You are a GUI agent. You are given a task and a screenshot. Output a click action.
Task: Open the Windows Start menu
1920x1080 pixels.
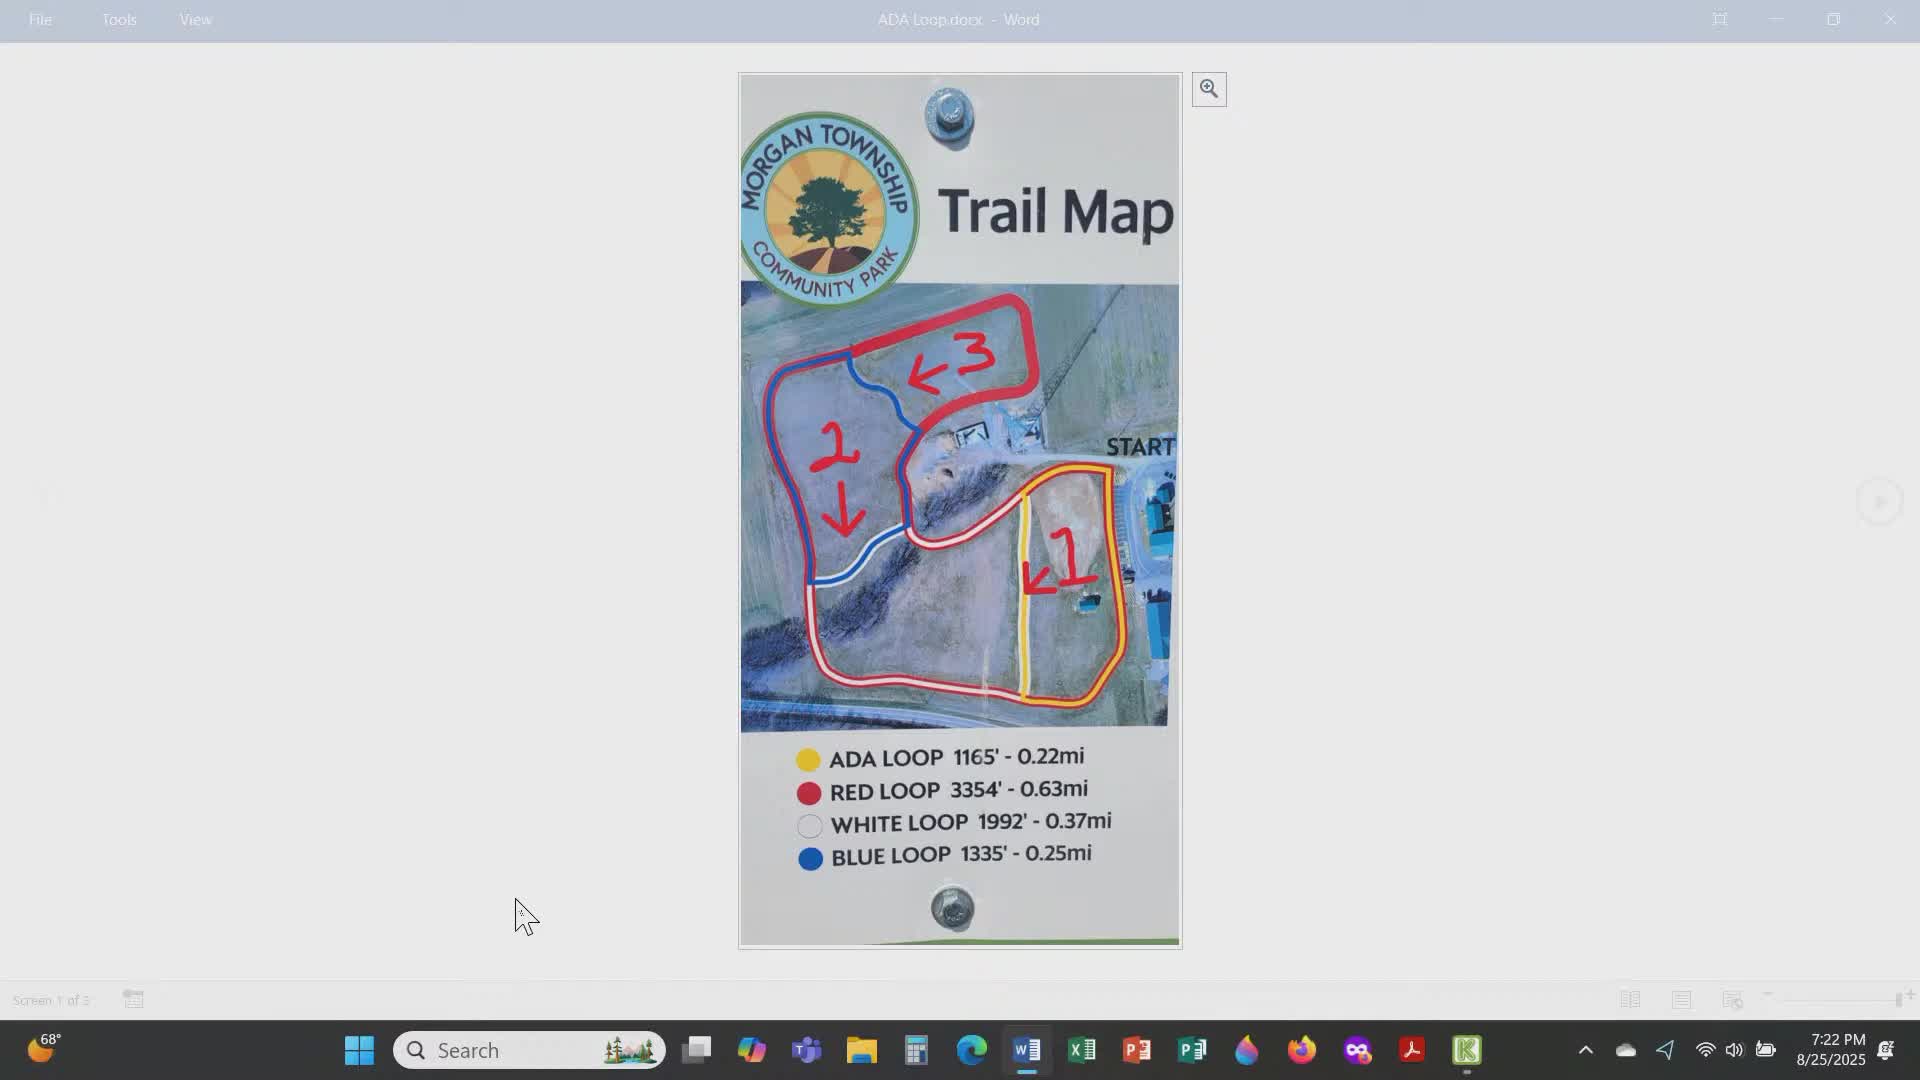coord(359,1050)
